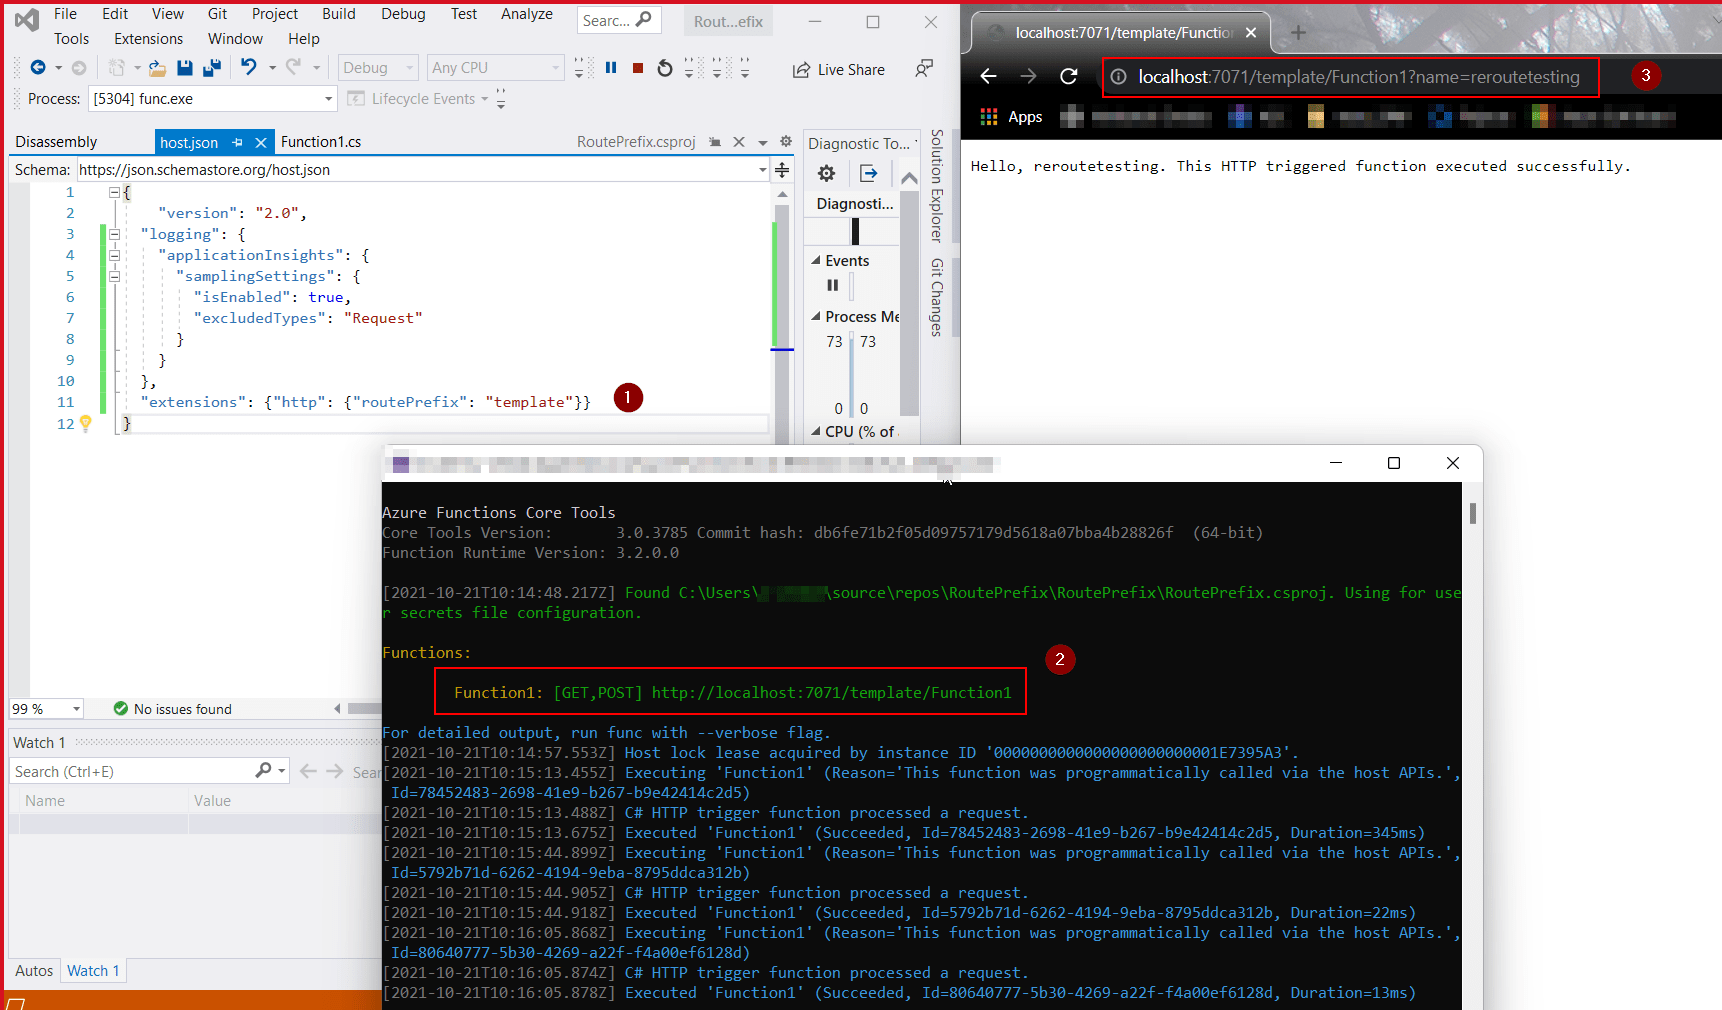Pause event collection in the Events section
This screenshot has height=1010, width=1722.
833,285
